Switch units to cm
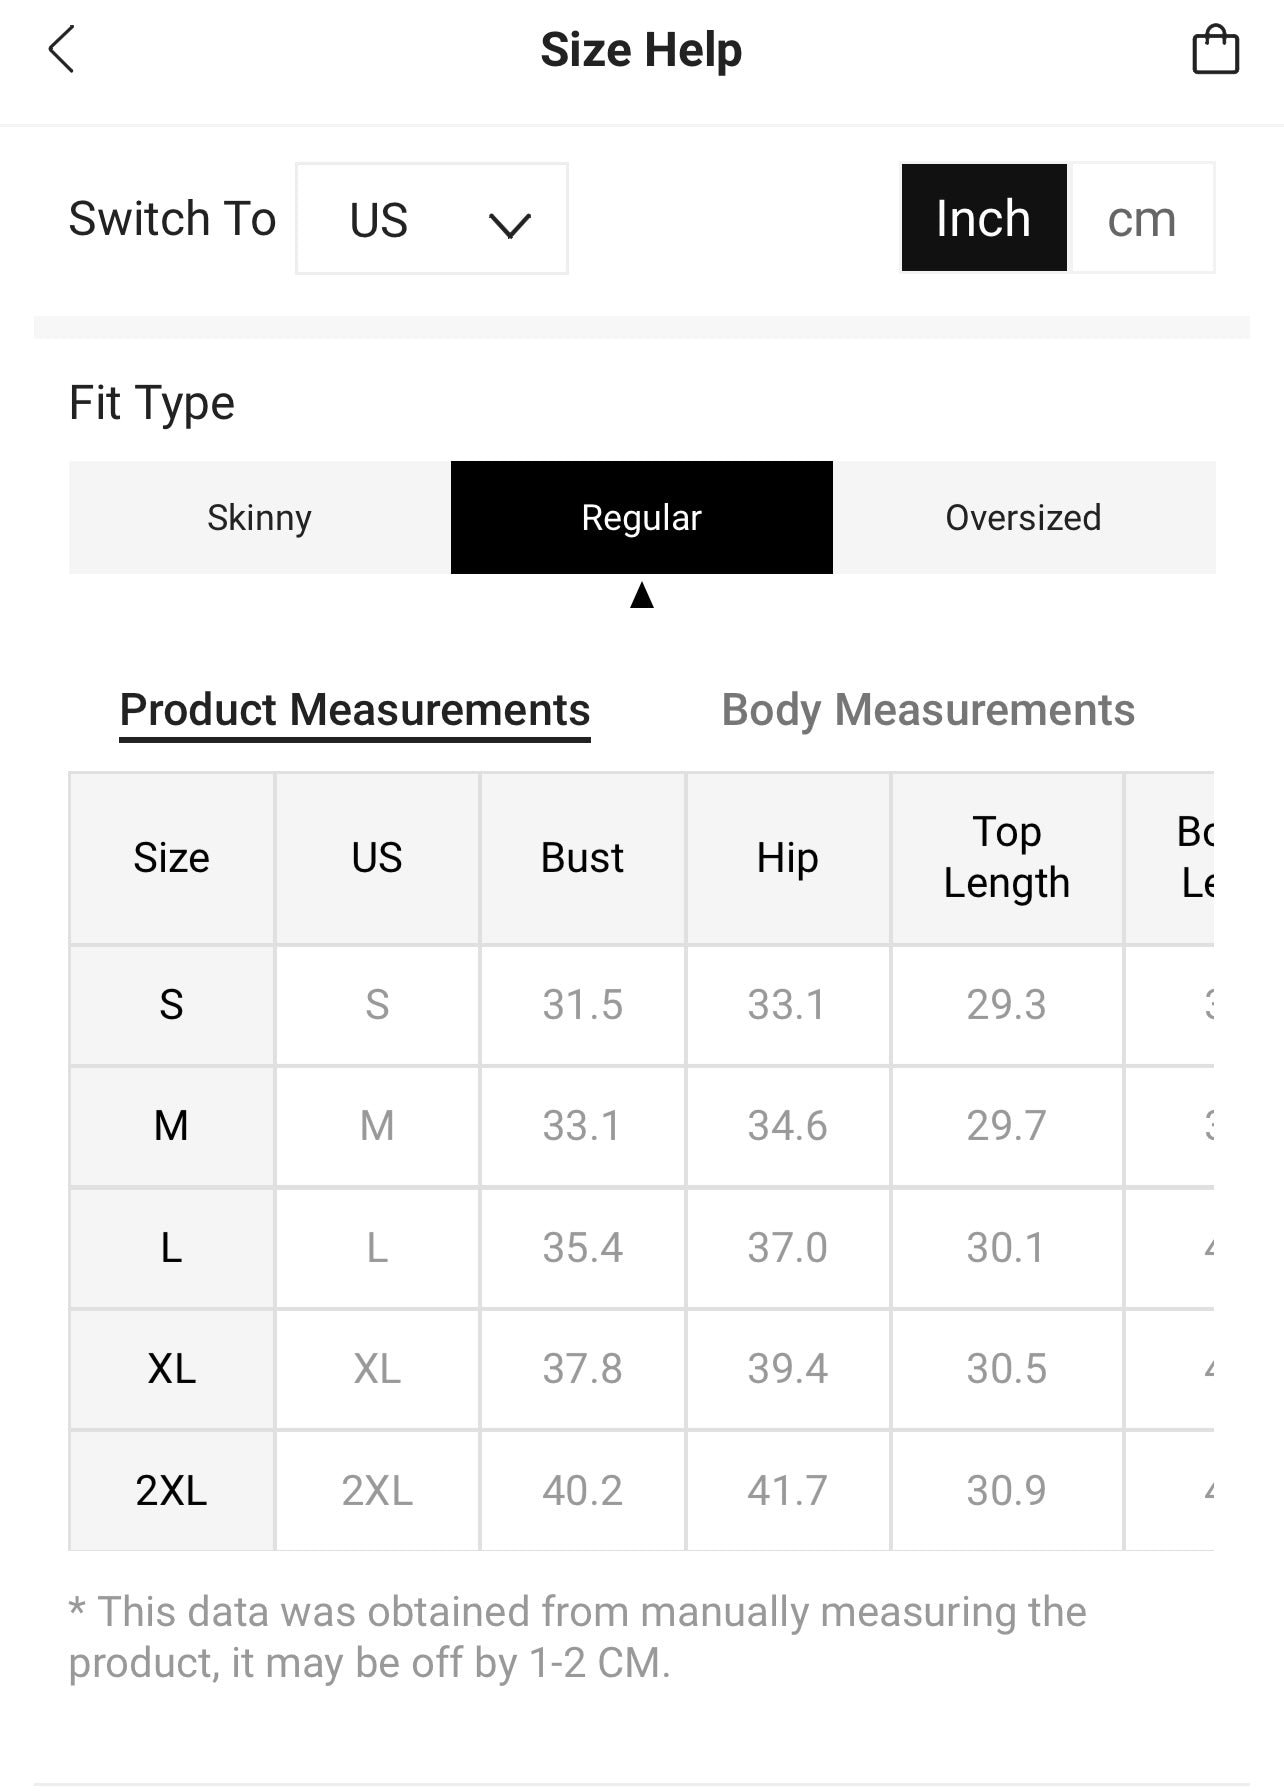The width and height of the screenshot is (1284, 1791). click(1141, 218)
